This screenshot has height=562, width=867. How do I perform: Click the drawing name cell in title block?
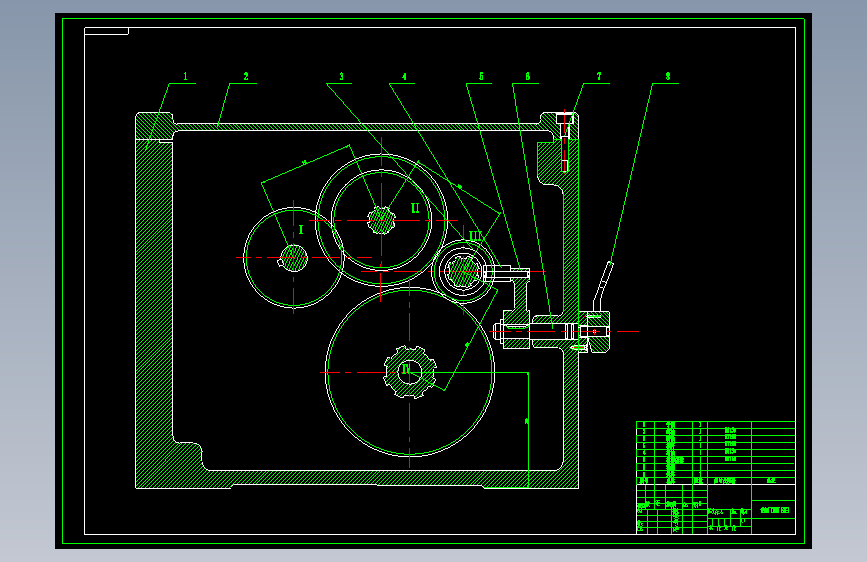(774, 510)
